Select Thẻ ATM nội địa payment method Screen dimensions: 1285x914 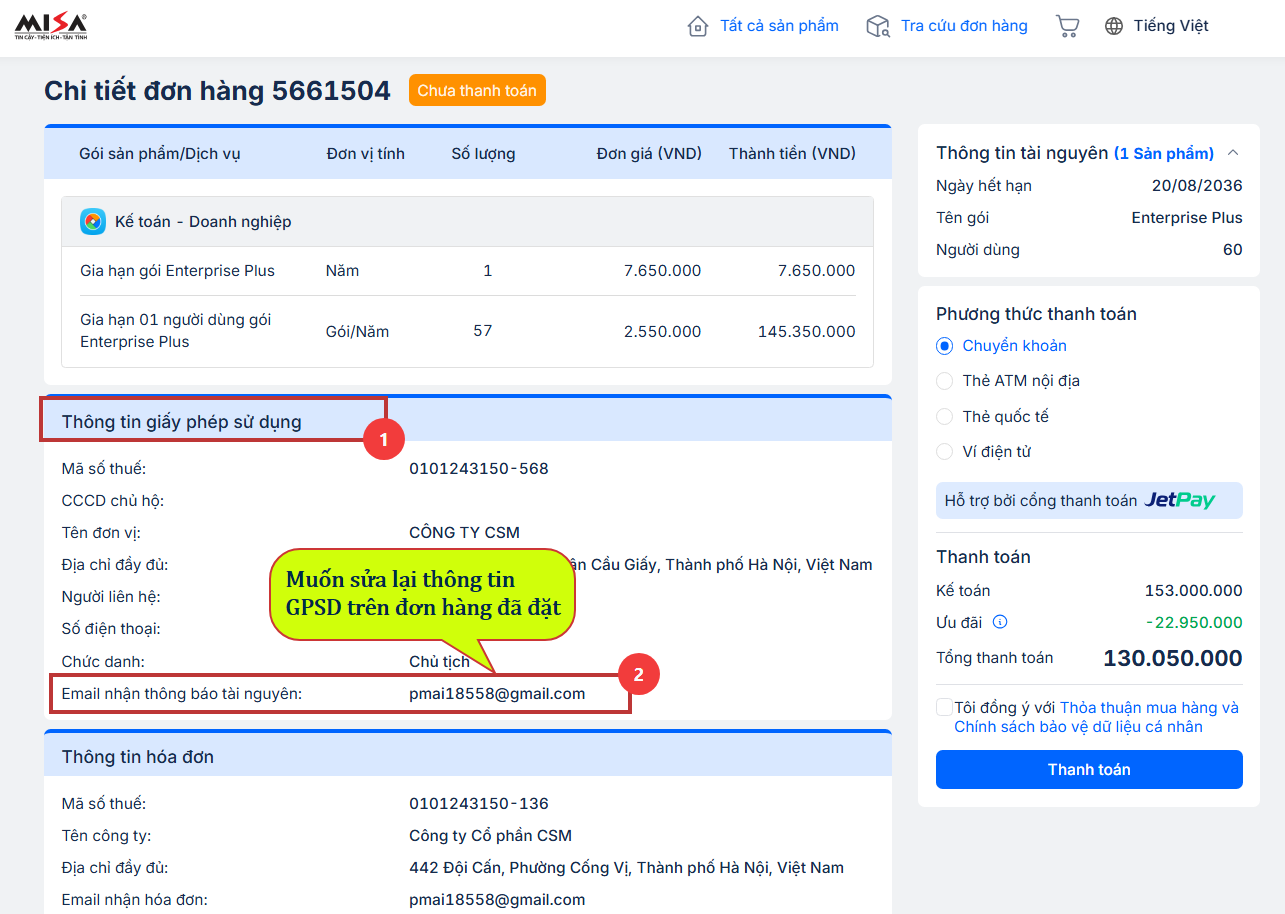click(x=944, y=381)
